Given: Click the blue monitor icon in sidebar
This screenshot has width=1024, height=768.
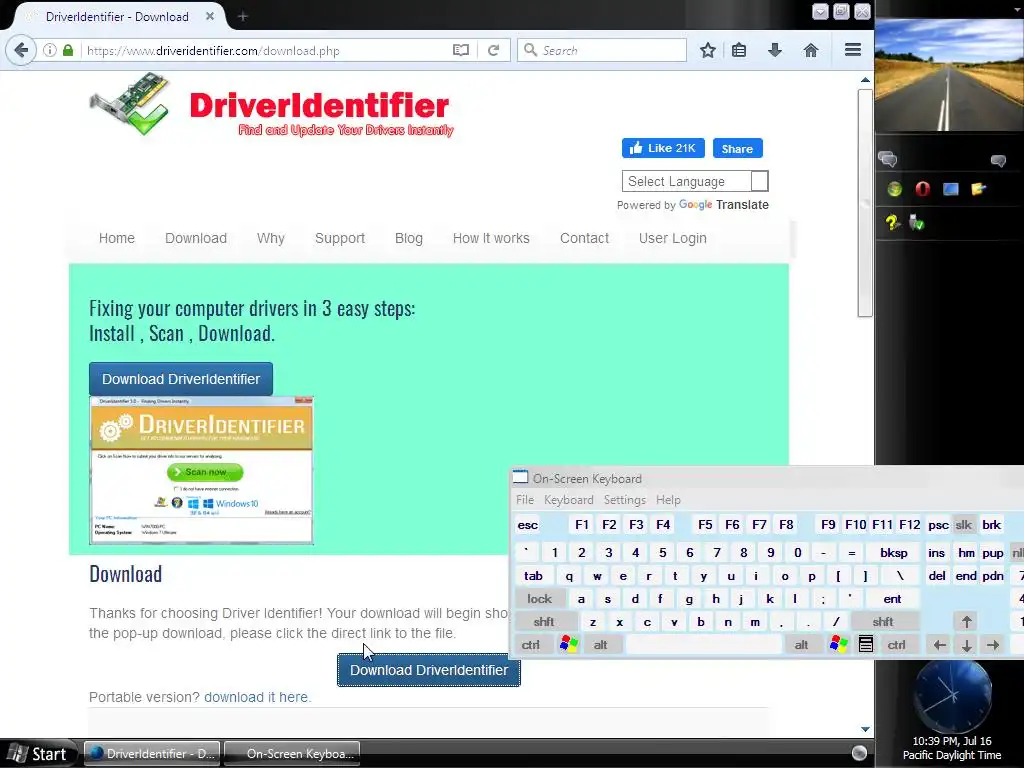Looking at the screenshot, I should [950, 189].
